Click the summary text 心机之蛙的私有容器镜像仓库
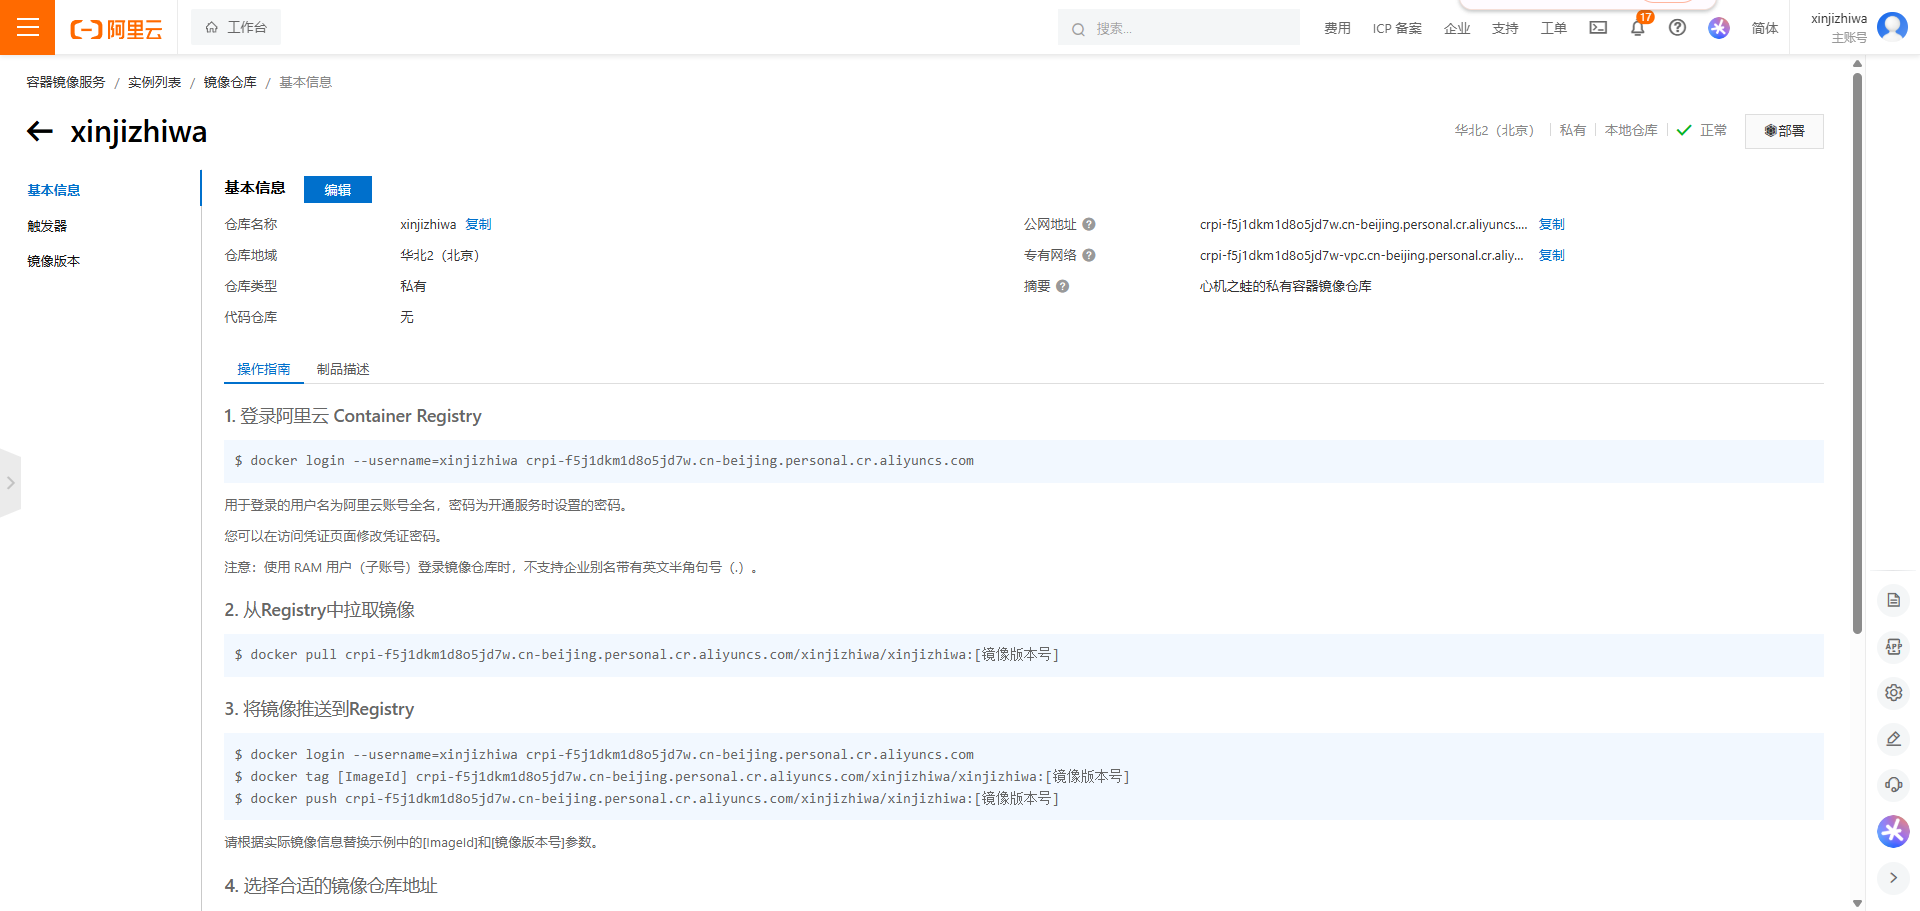 1286,287
